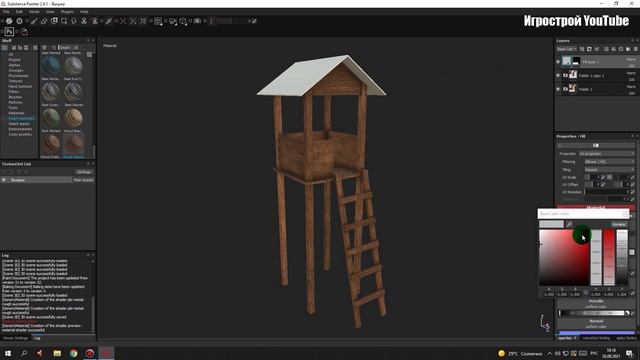Open the notification center icon
Screen dimensions: 640x360
pyautogui.click(x=629, y=353)
